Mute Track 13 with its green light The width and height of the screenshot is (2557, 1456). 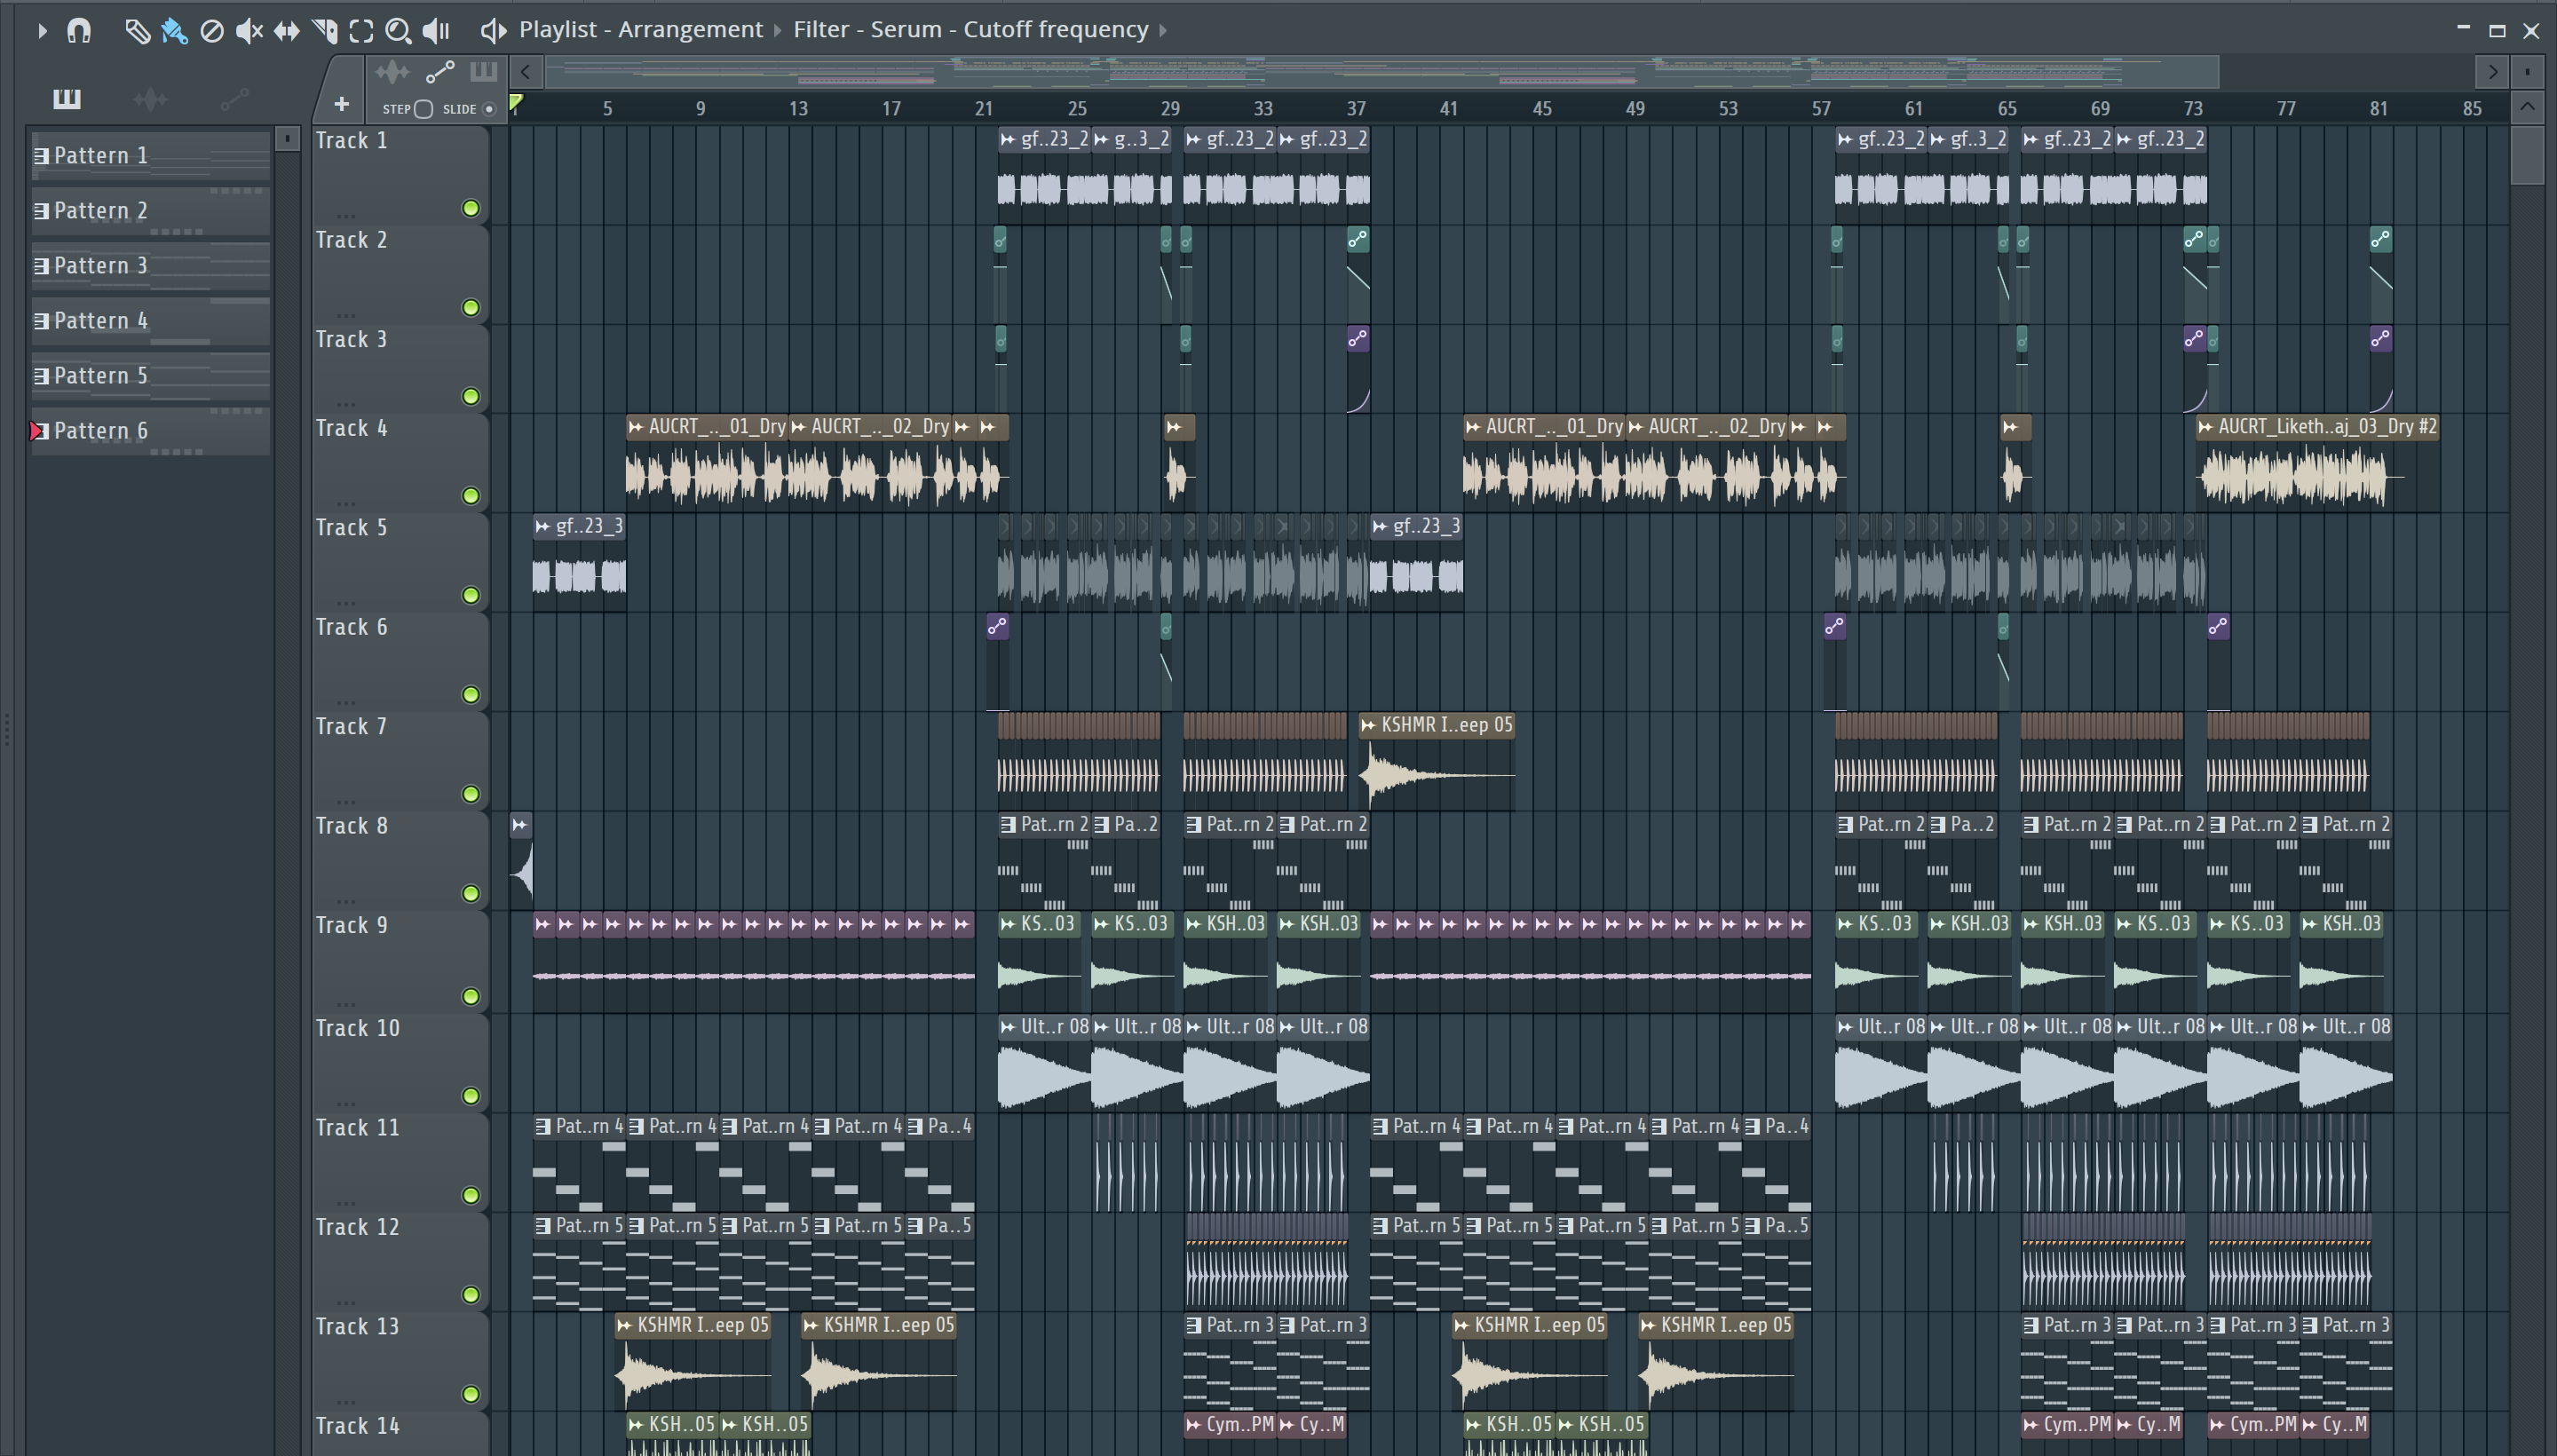click(470, 1394)
